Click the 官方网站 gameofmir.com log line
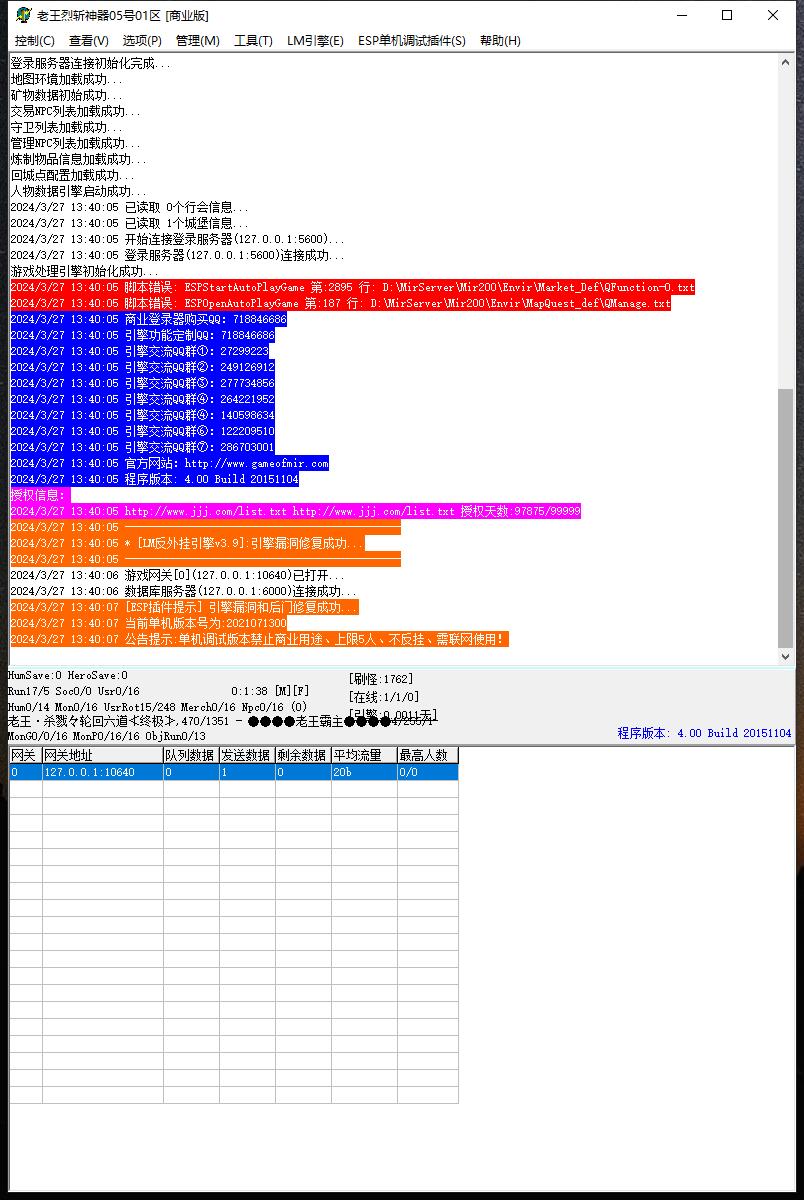Image resolution: width=804 pixels, height=1200 pixels. pos(169,463)
